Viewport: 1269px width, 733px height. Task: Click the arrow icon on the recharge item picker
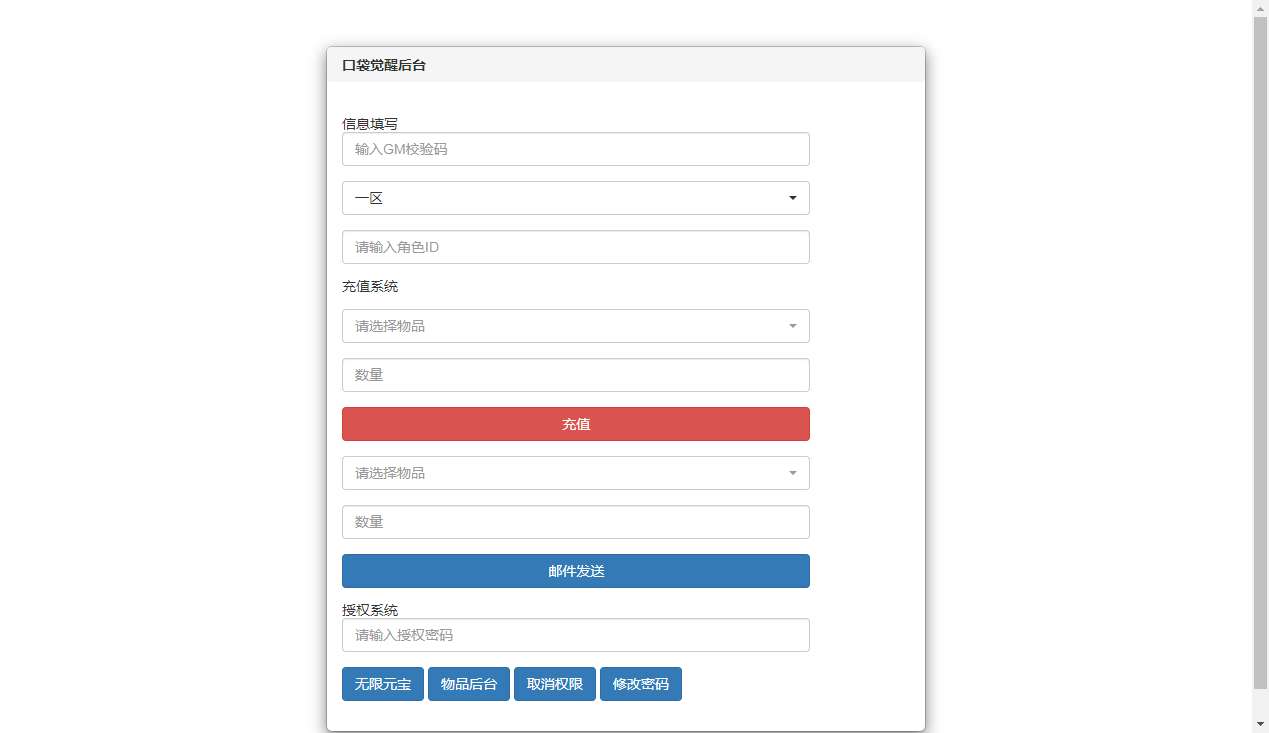(792, 326)
